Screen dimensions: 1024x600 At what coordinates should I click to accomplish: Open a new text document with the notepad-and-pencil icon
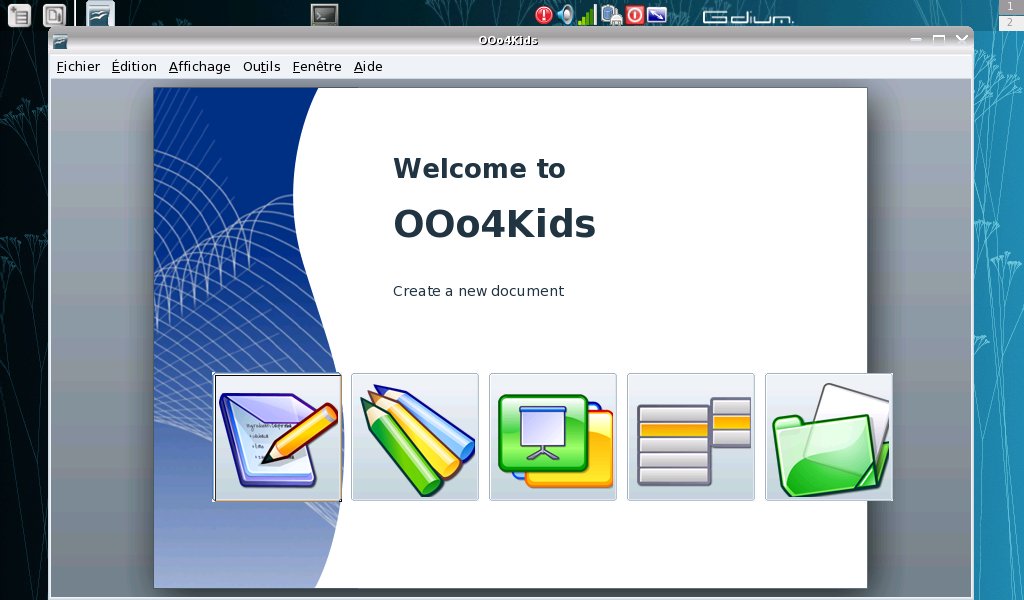(x=277, y=437)
